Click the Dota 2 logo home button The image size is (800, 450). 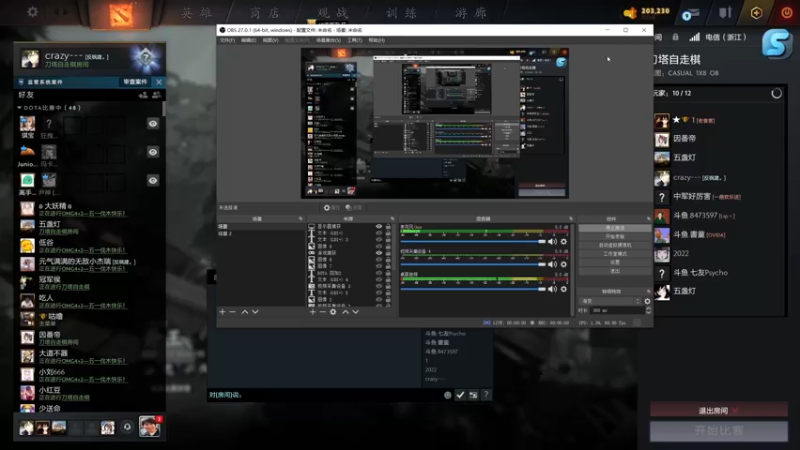(x=121, y=14)
